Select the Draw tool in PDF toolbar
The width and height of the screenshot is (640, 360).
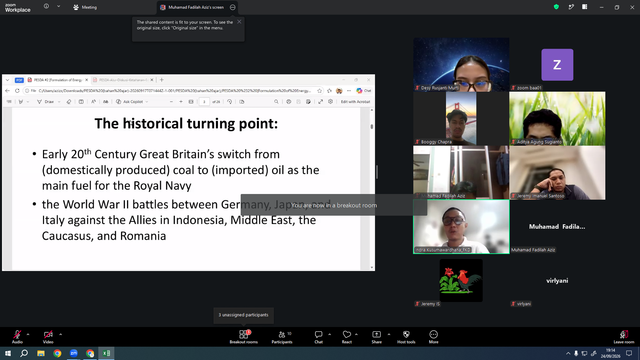point(46,102)
